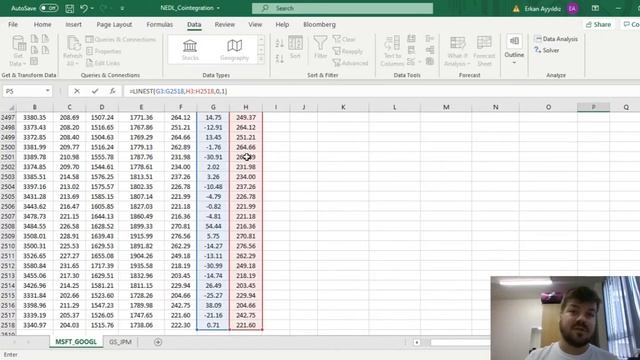Click the Save icon in title bar
Viewport: 640px width, 360px height.
pyautogui.click(x=69, y=8)
